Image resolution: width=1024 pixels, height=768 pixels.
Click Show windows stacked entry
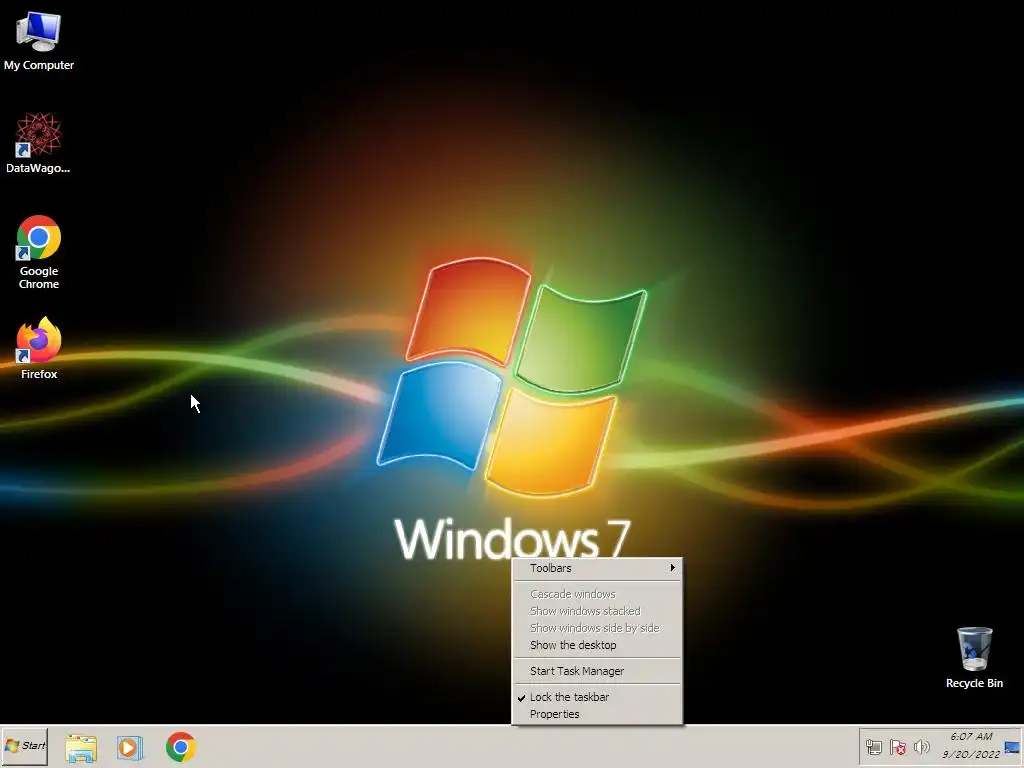(598, 611)
